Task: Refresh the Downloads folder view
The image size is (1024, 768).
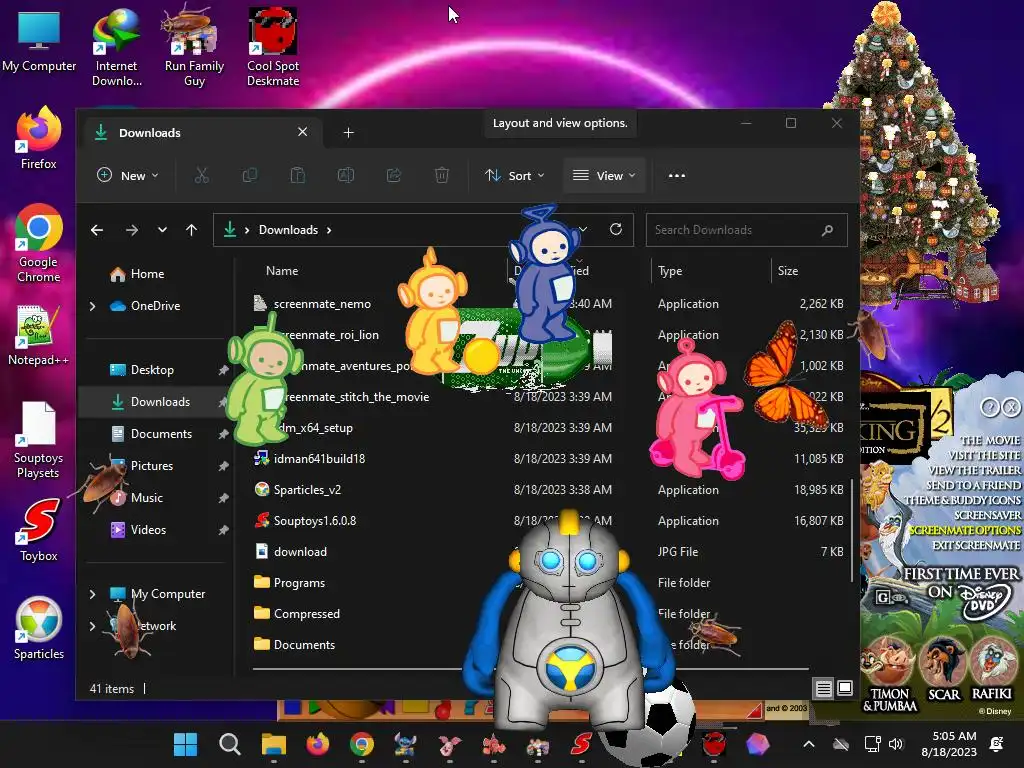Action: 616,229
